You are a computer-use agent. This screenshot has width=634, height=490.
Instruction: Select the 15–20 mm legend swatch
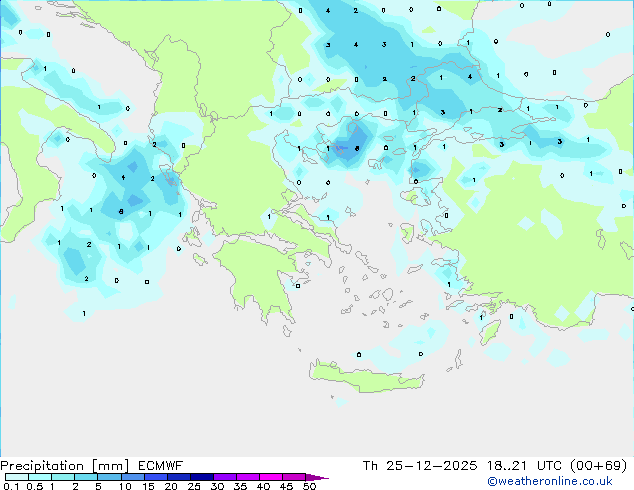(x=155, y=477)
